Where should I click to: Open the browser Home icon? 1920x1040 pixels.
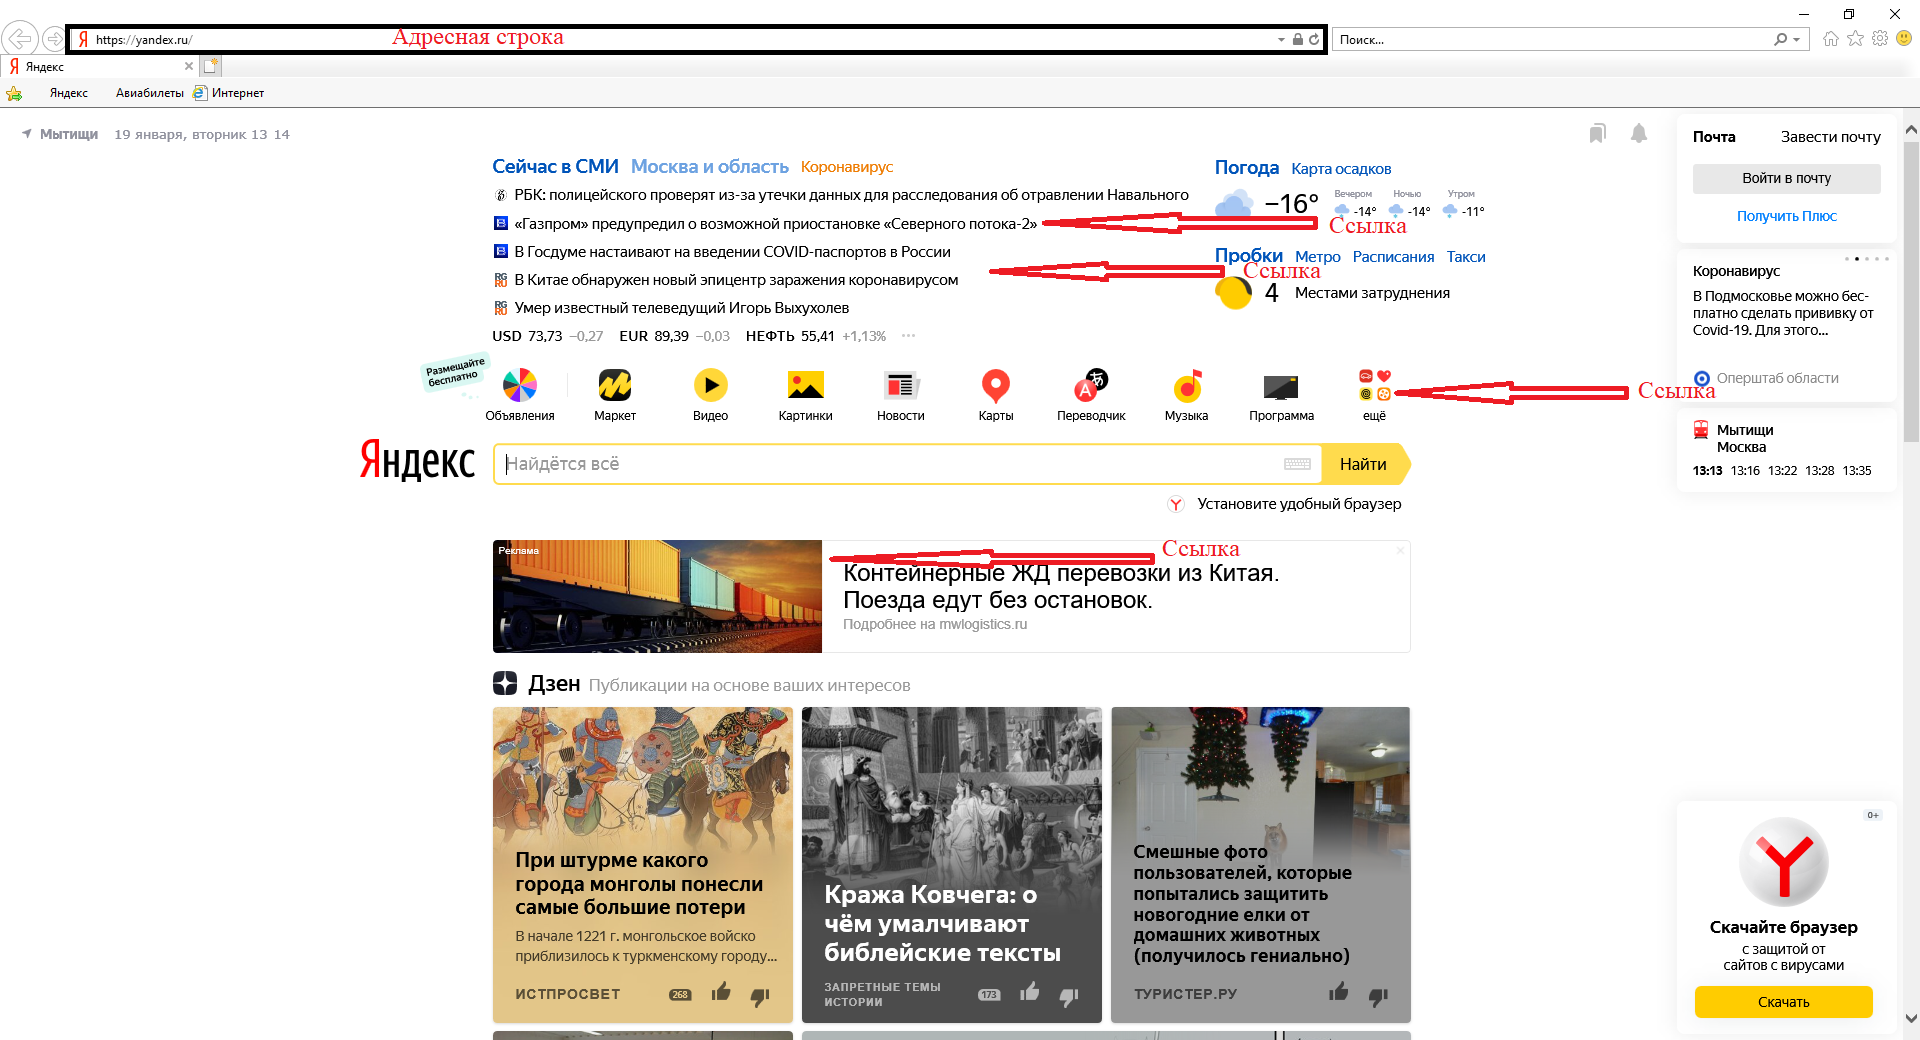click(x=1831, y=39)
